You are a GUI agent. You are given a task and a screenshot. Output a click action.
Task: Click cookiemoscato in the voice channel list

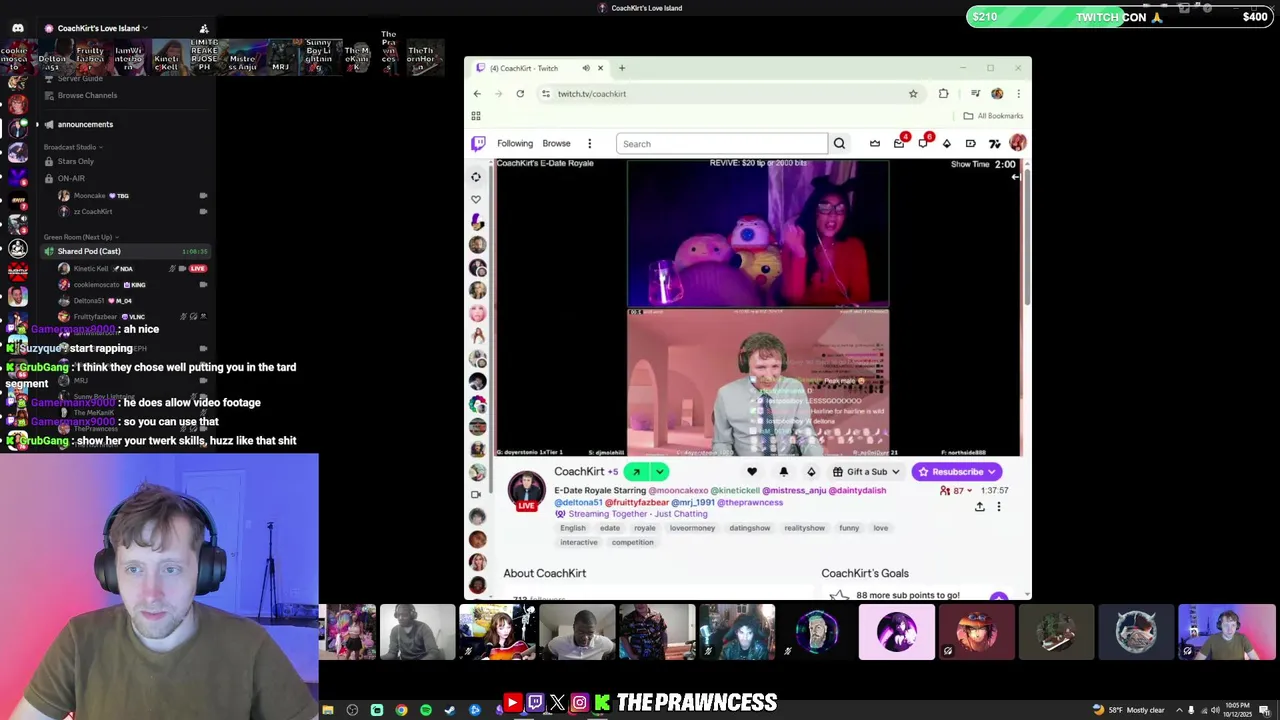[x=96, y=284]
